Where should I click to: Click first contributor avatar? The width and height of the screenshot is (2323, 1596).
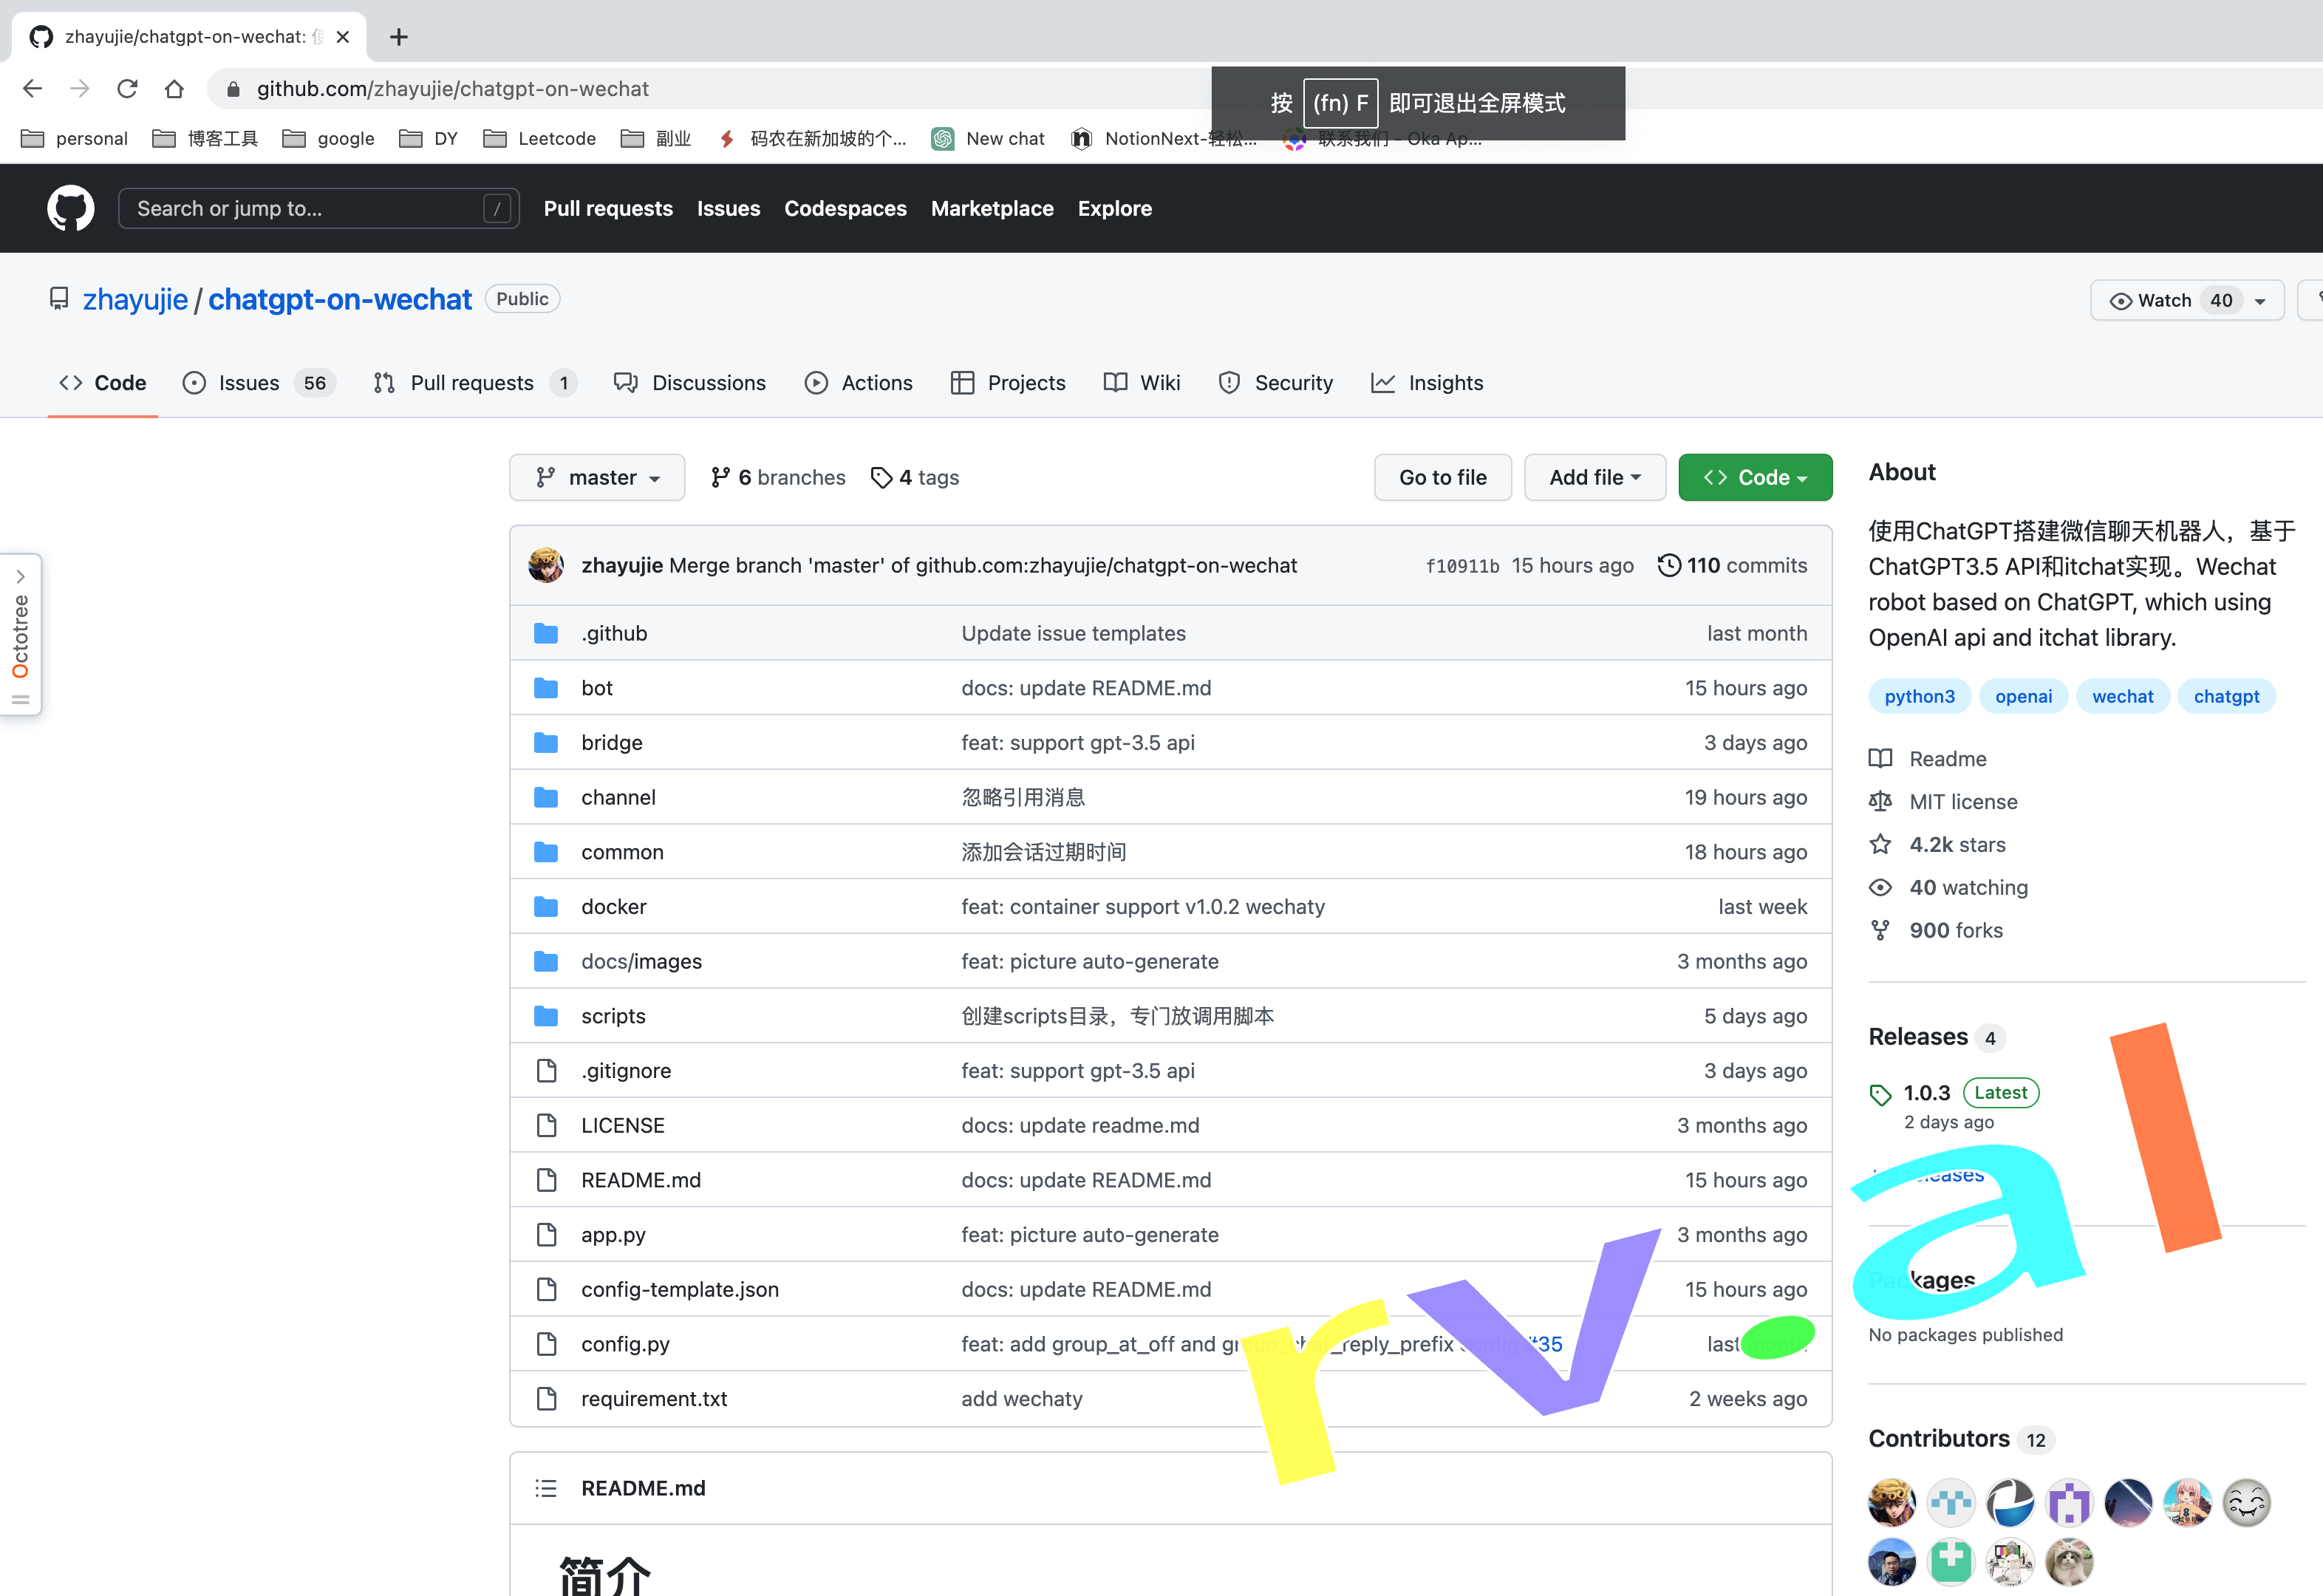point(1892,1502)
